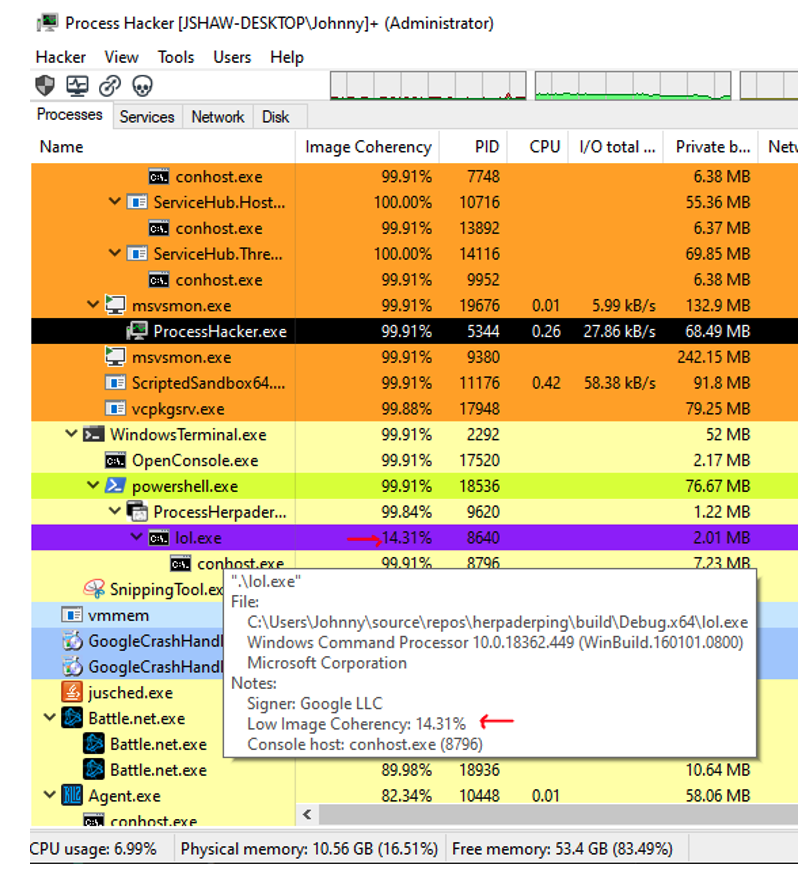
Task: Click the shield icon in the toolbar
Action: click(x=45, y=85)
